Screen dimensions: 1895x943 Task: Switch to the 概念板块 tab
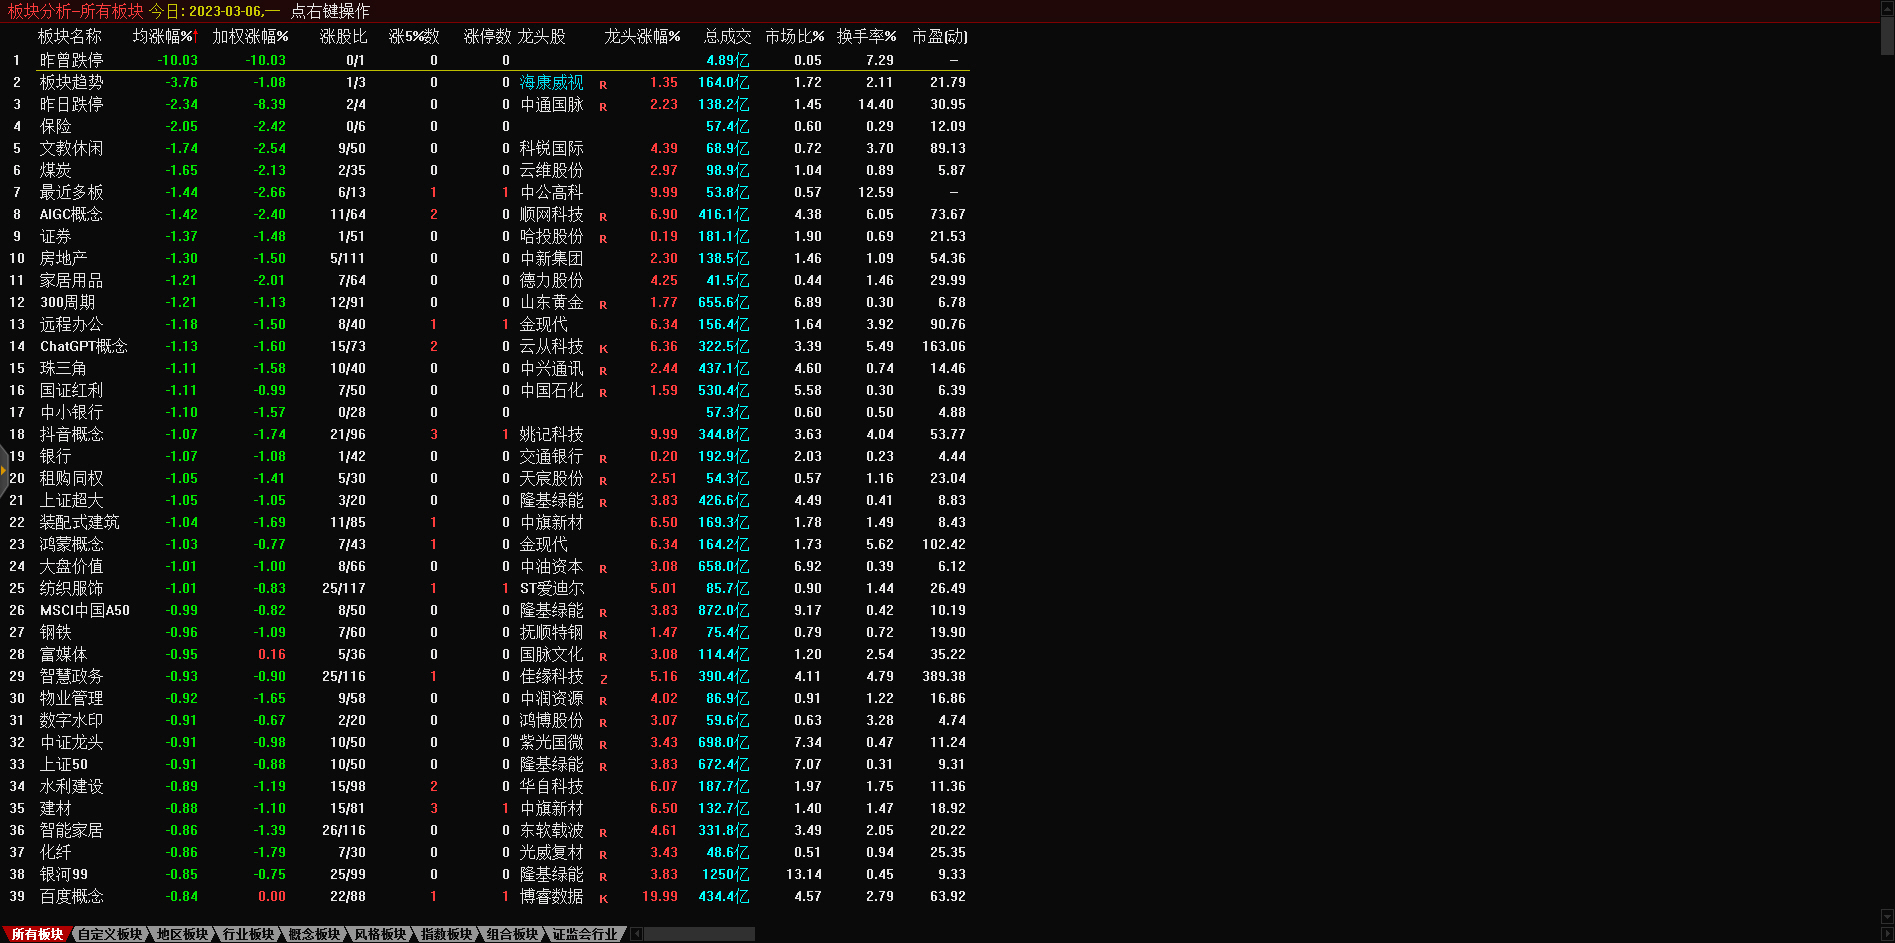[x=314, y=934]
